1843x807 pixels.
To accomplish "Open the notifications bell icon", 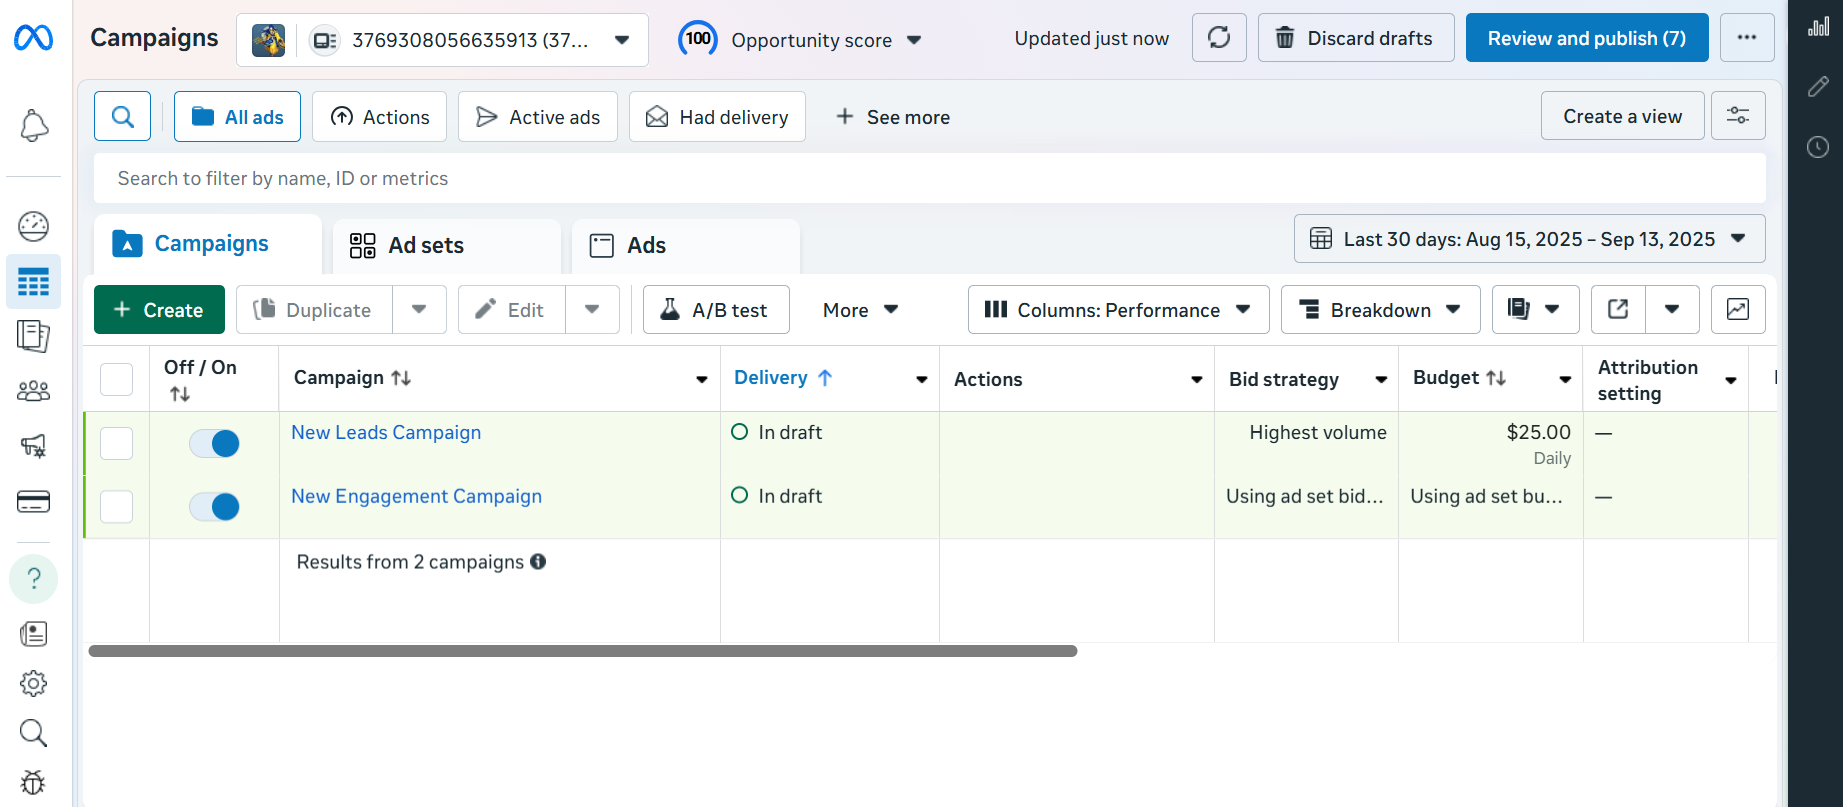I will [34, 126].
